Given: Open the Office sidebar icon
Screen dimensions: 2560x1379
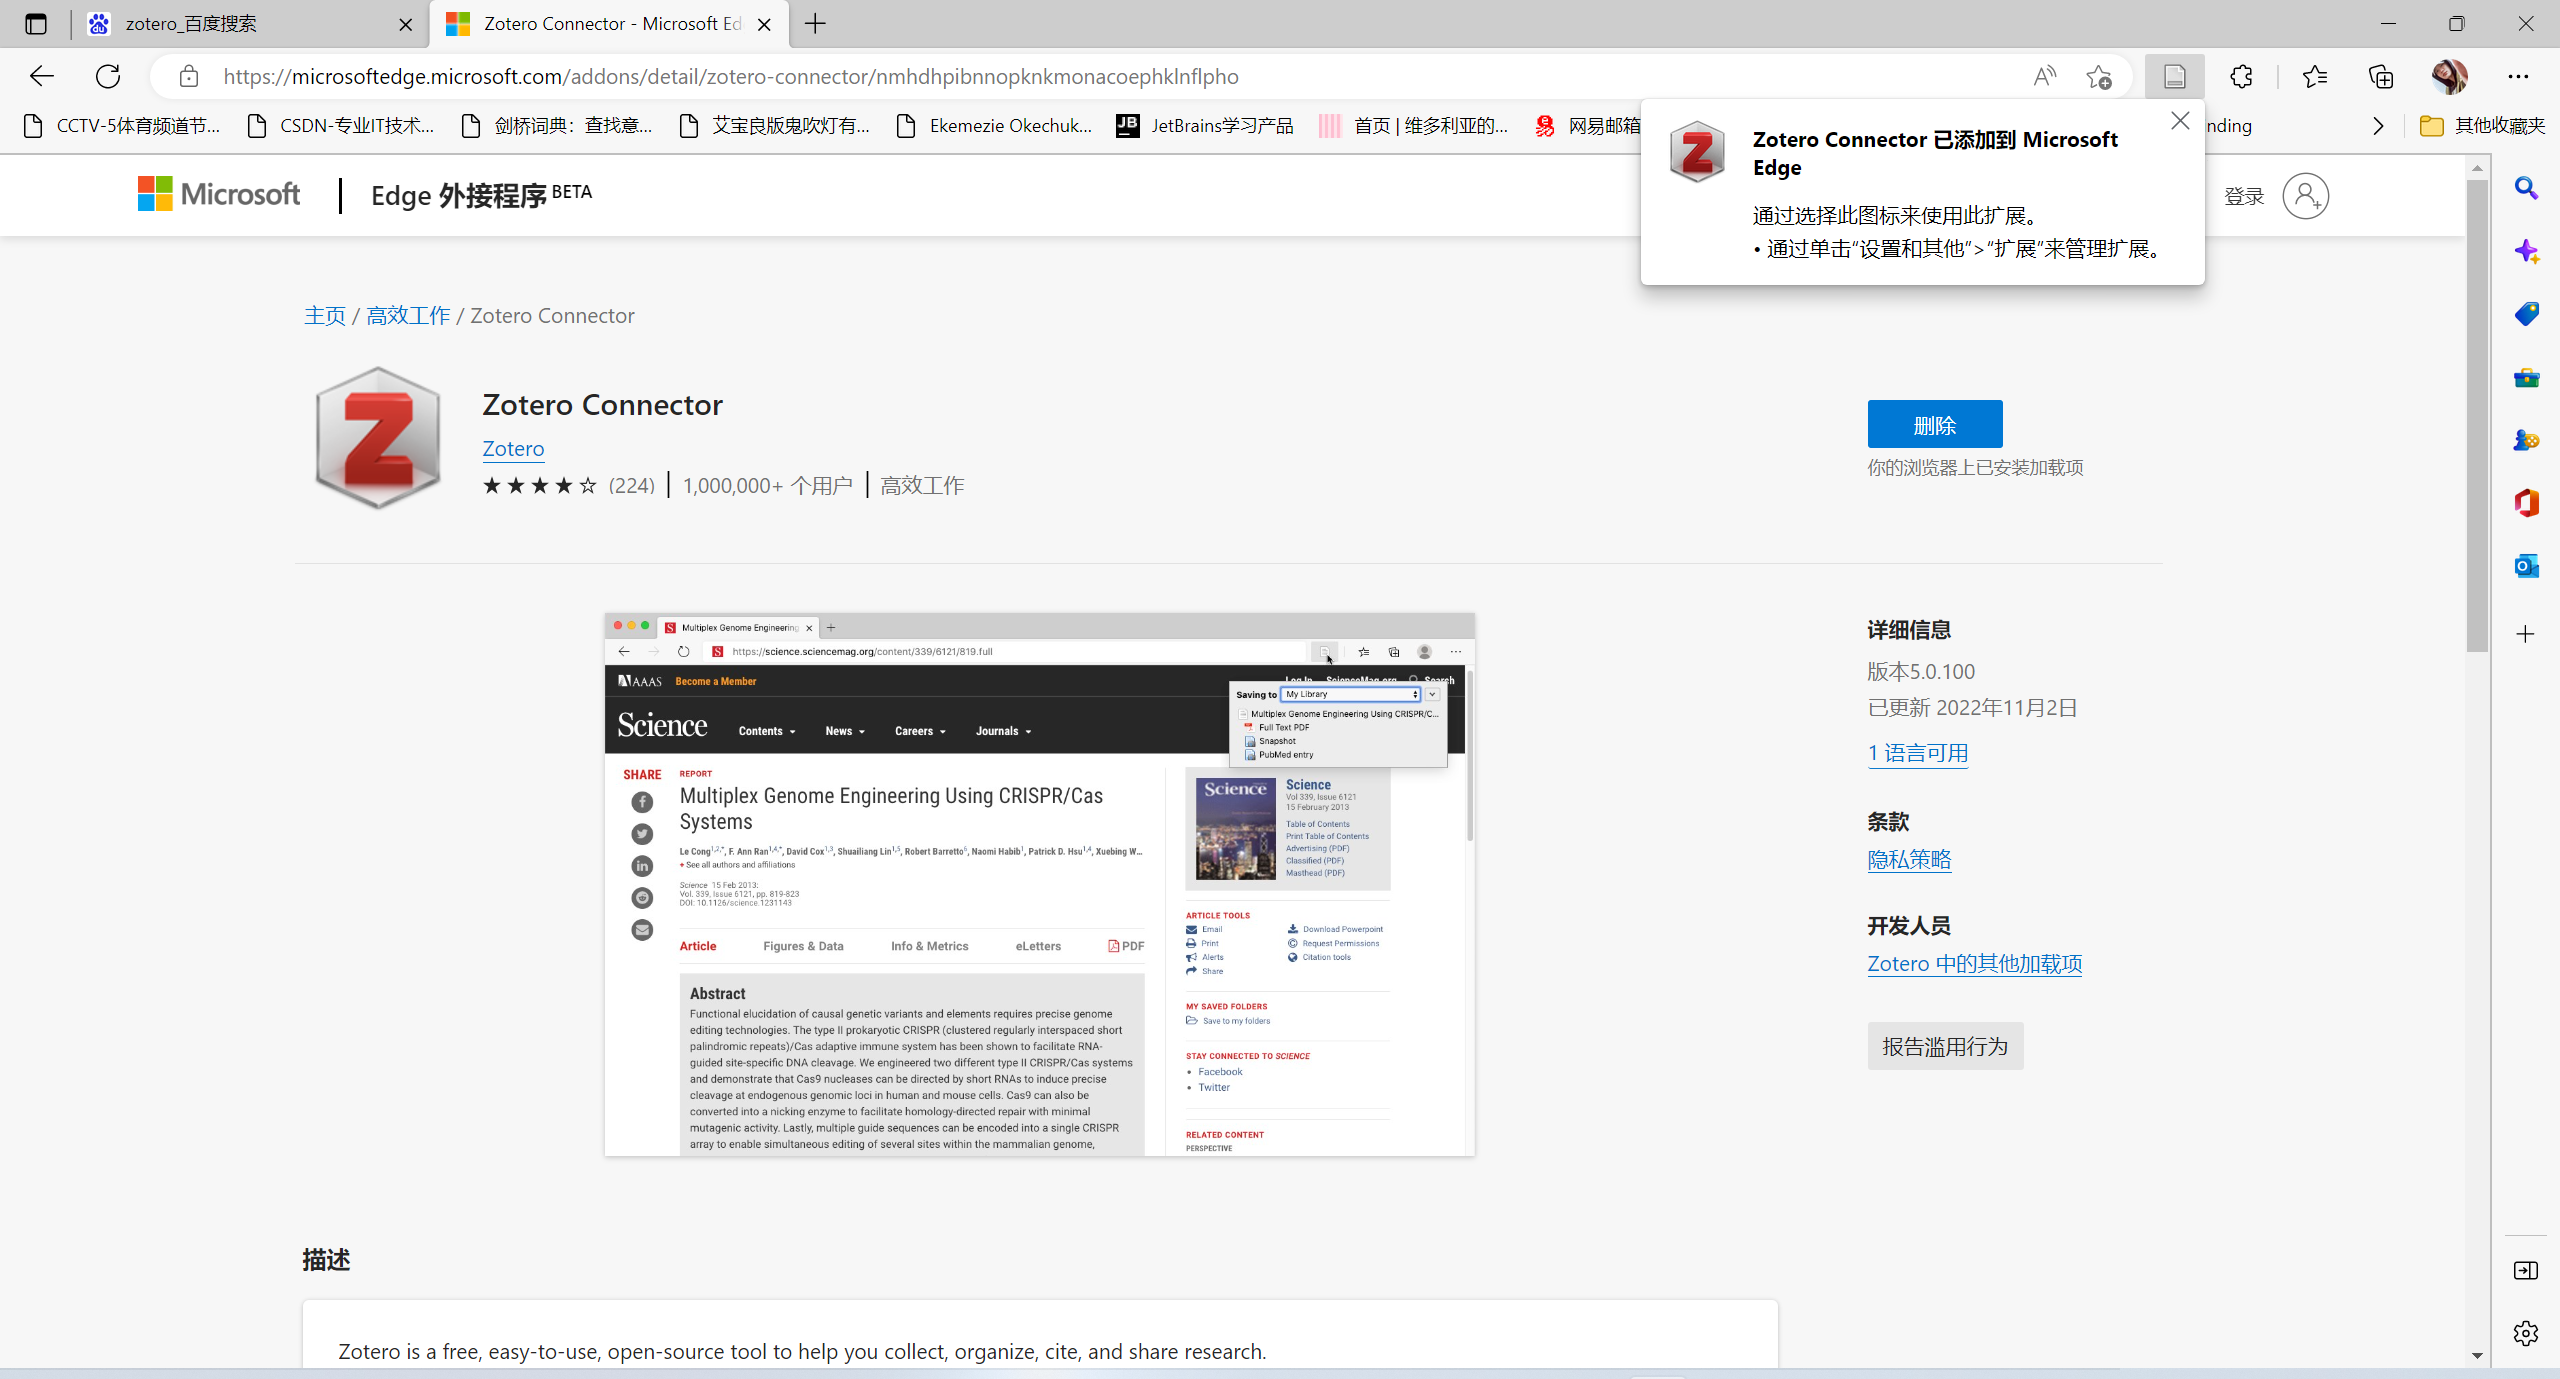Looking at the screenshot, I should tap(2526, 503).
